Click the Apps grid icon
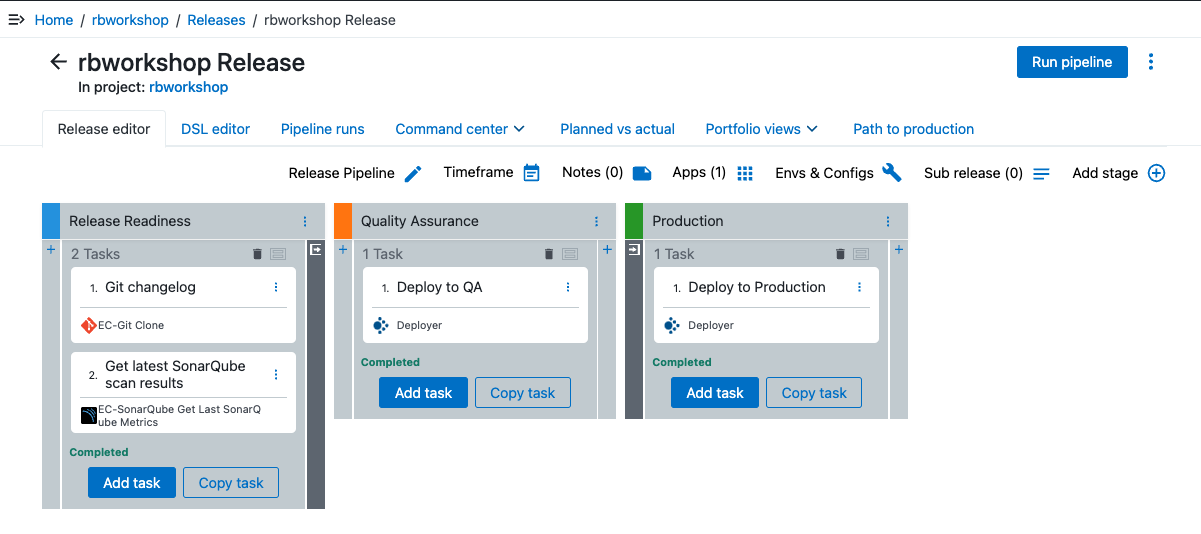 (x=745, y=173)
